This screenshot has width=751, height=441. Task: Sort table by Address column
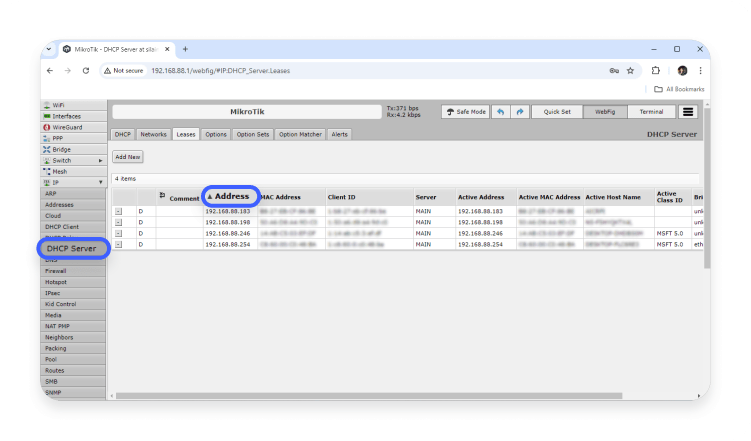[x=232, y=196]
